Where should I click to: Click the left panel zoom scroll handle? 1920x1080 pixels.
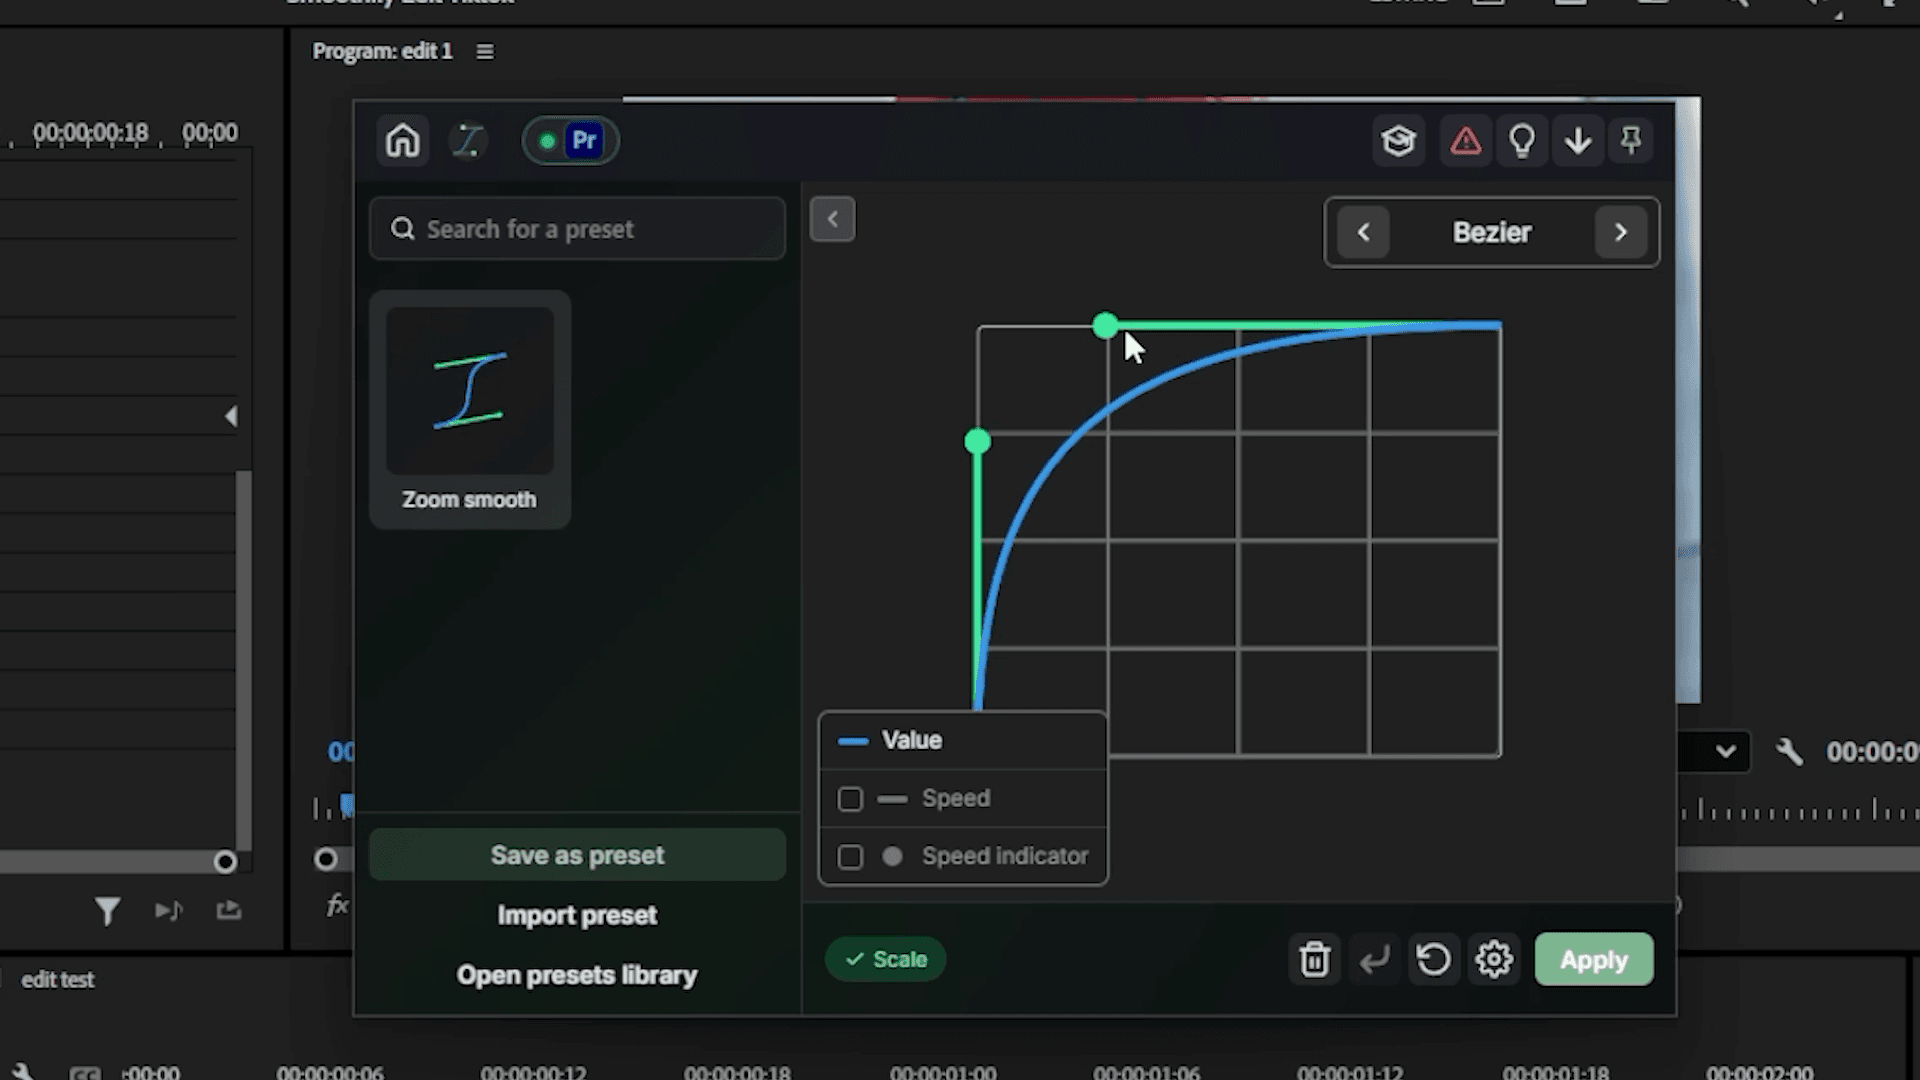(225, 862)
